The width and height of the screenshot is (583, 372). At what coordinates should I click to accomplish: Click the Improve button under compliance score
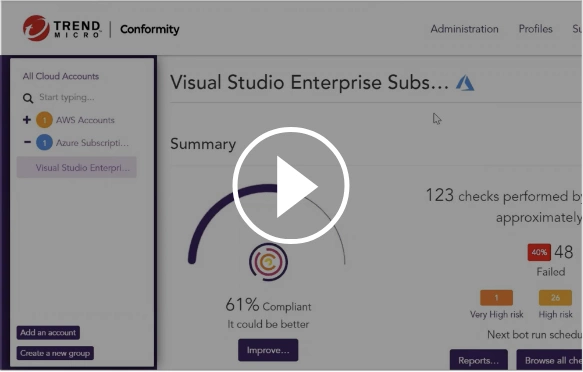pos(268,350)
